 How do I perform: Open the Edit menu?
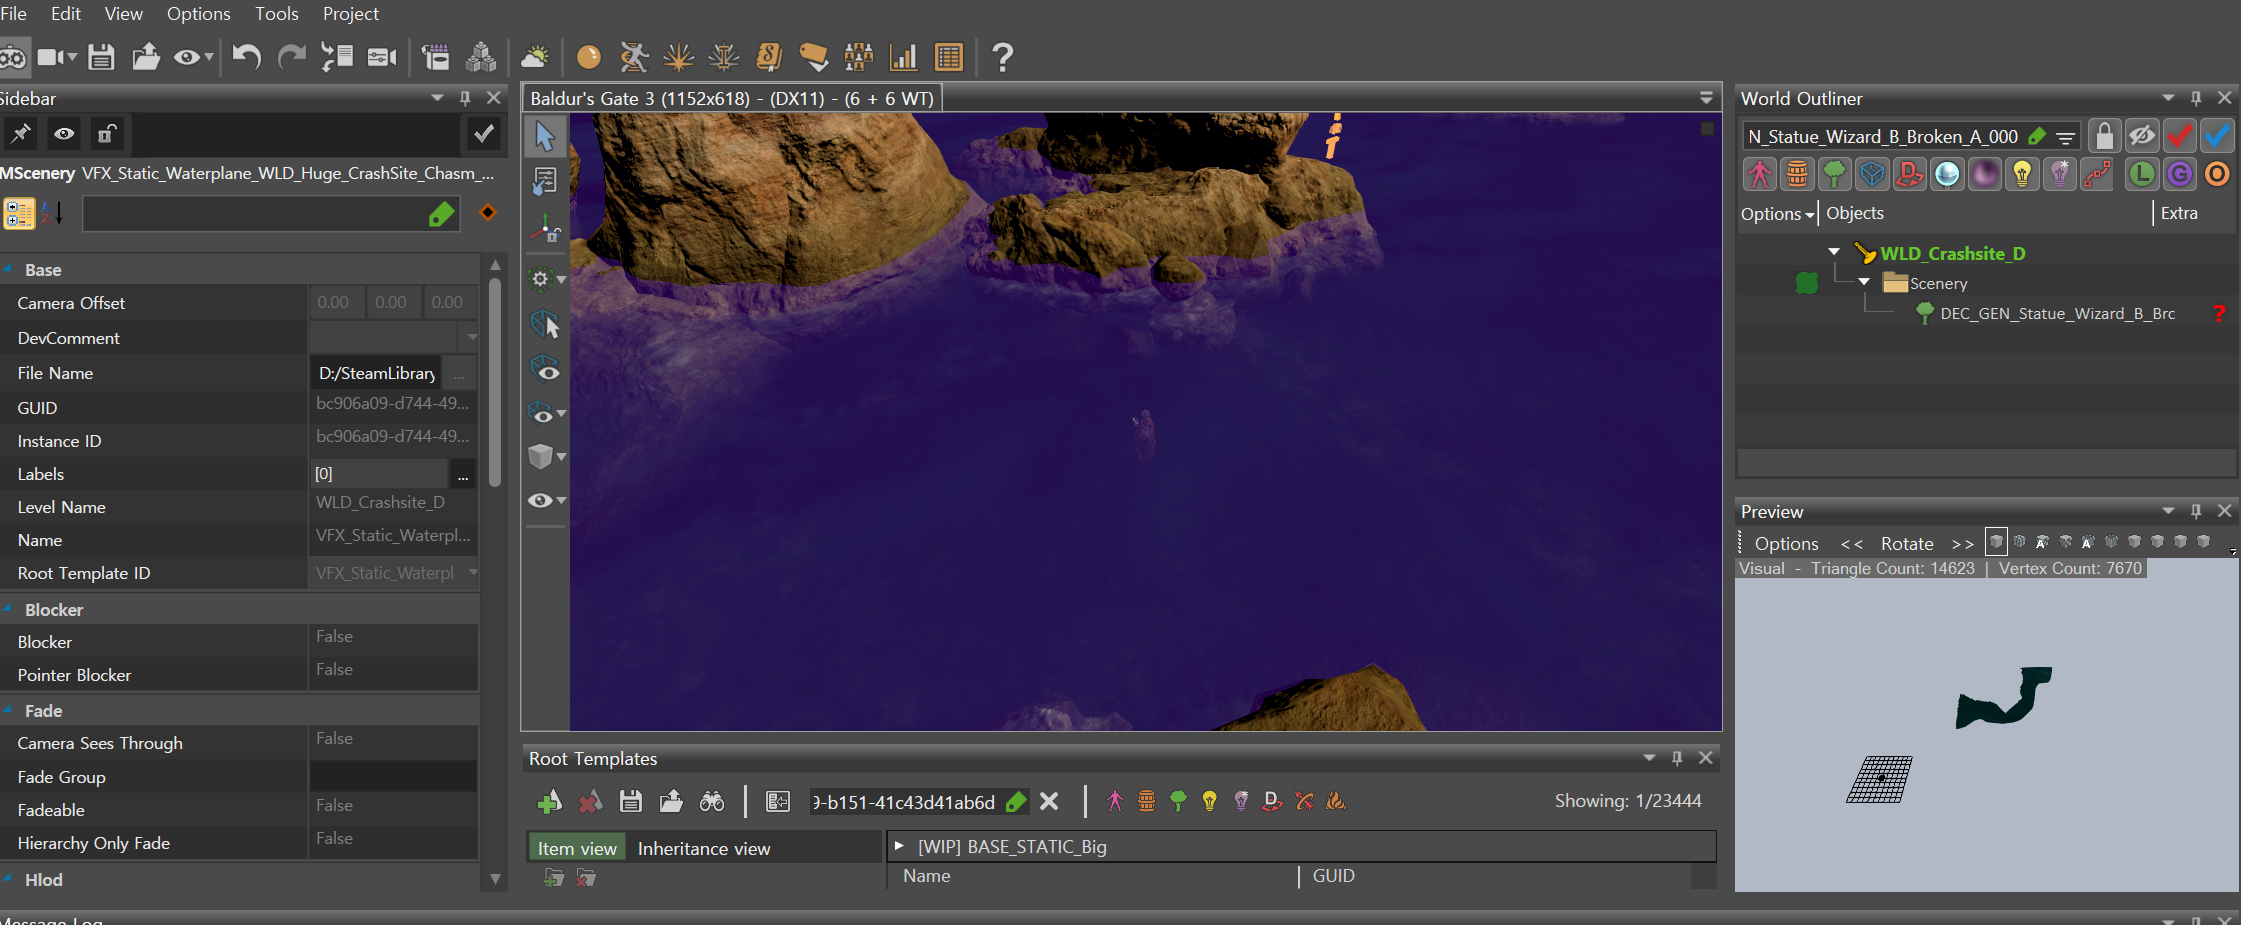[66, 13]
